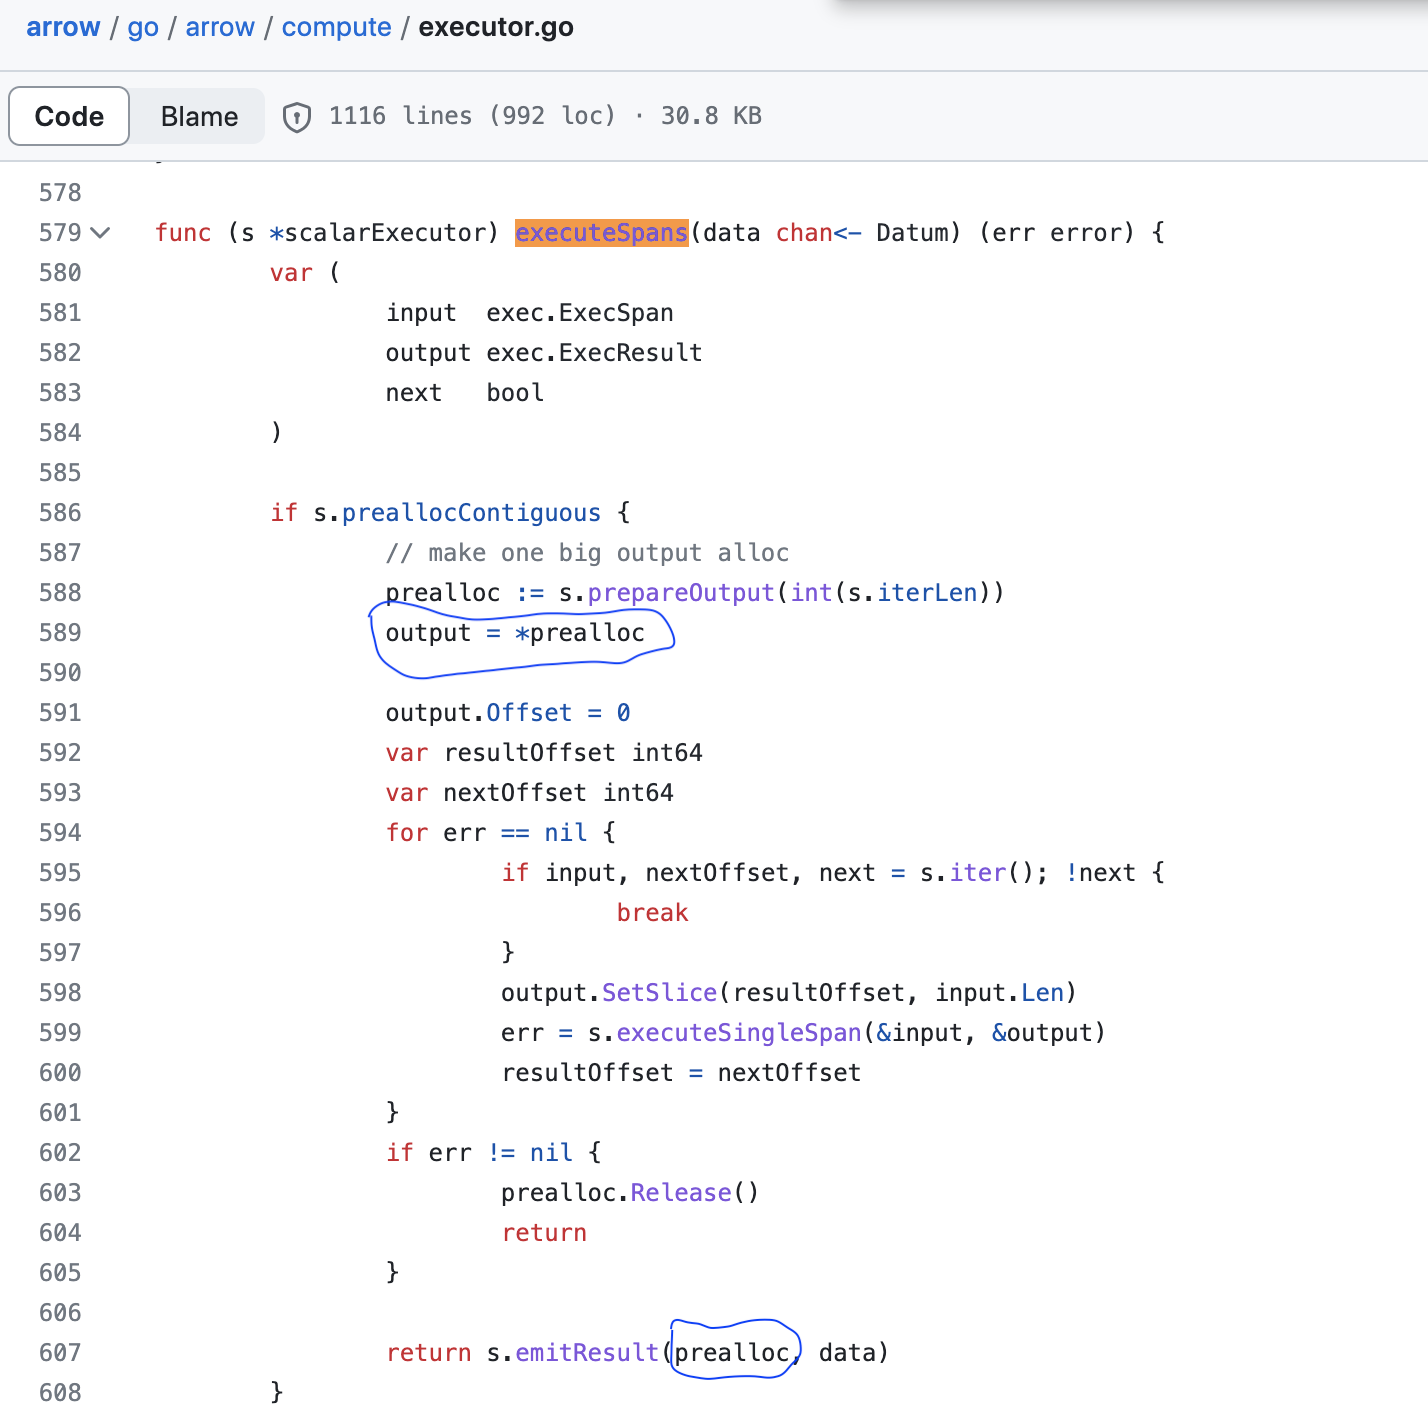This screenshot has height=1422, width=1428.
Task: Navigate to the arrow repository breadcrumb
Action: point(63,27)
